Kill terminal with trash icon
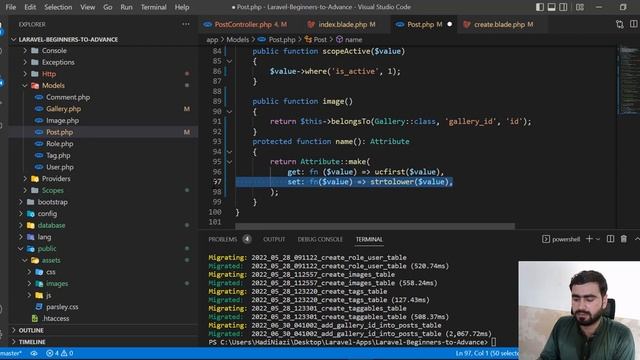640x360 pixels. 624,239
